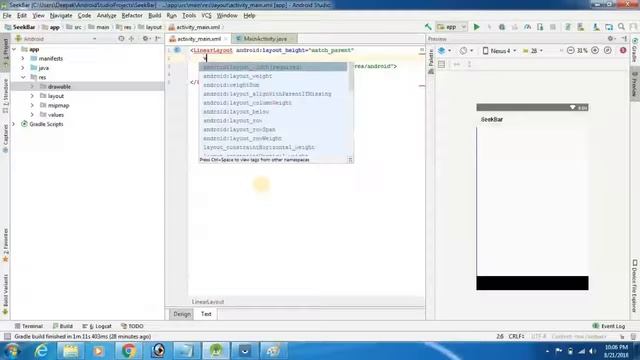640x360 pixels.
Task: Zoom in the layout preview
Action: 595,51
